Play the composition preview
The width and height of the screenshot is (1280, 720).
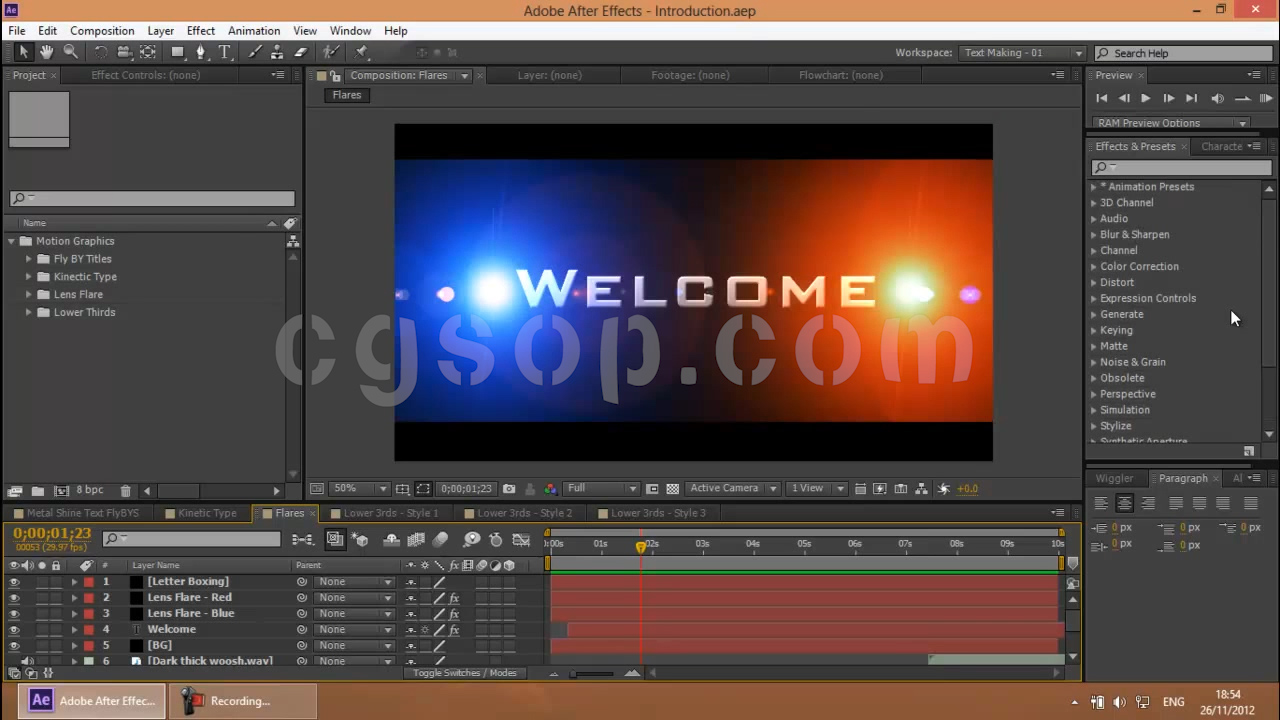click(1146, 98)
